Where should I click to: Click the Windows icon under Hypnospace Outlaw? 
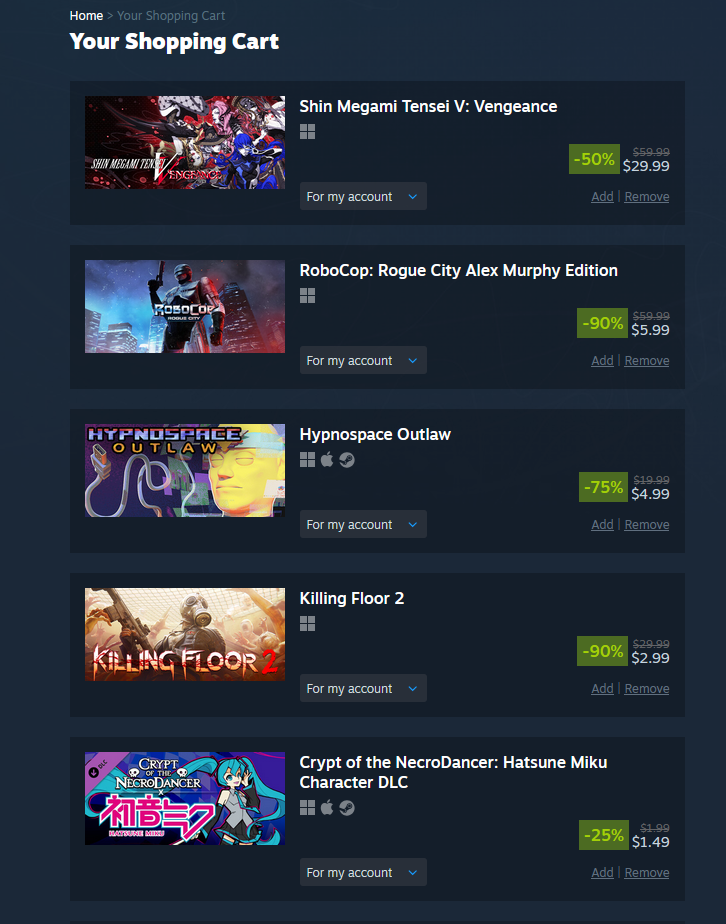[x=307, y=460]
